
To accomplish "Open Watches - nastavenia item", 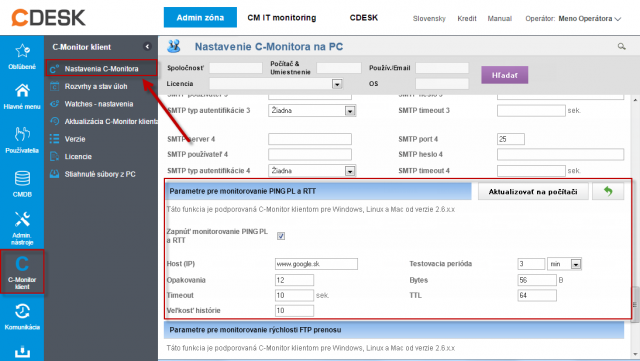I will pos(99,104).
